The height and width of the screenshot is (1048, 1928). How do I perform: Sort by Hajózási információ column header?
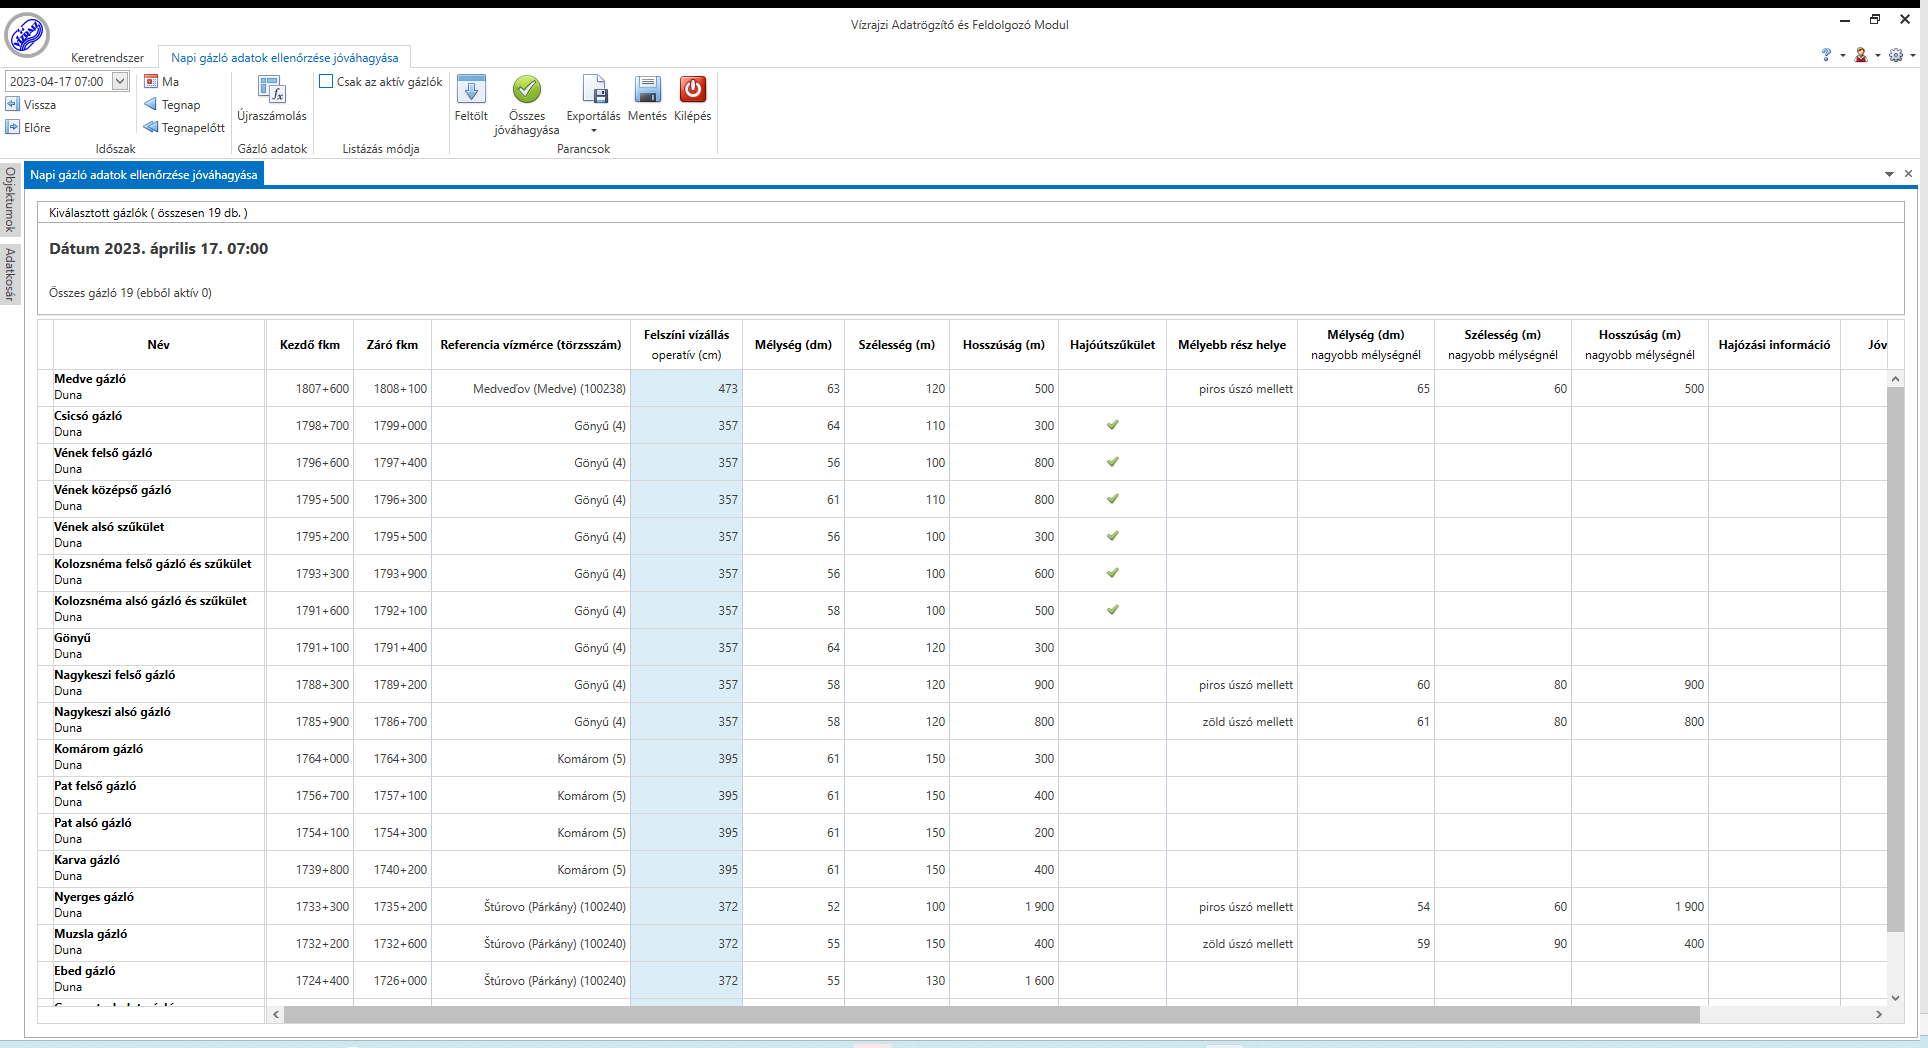(x=1774, y=345)
